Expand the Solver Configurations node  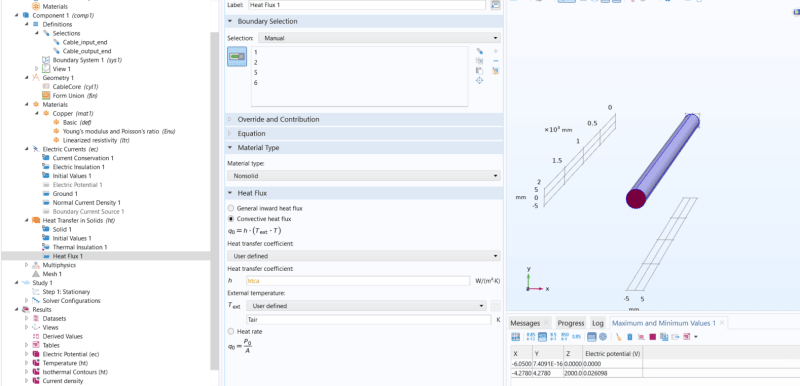coord(27,301)
